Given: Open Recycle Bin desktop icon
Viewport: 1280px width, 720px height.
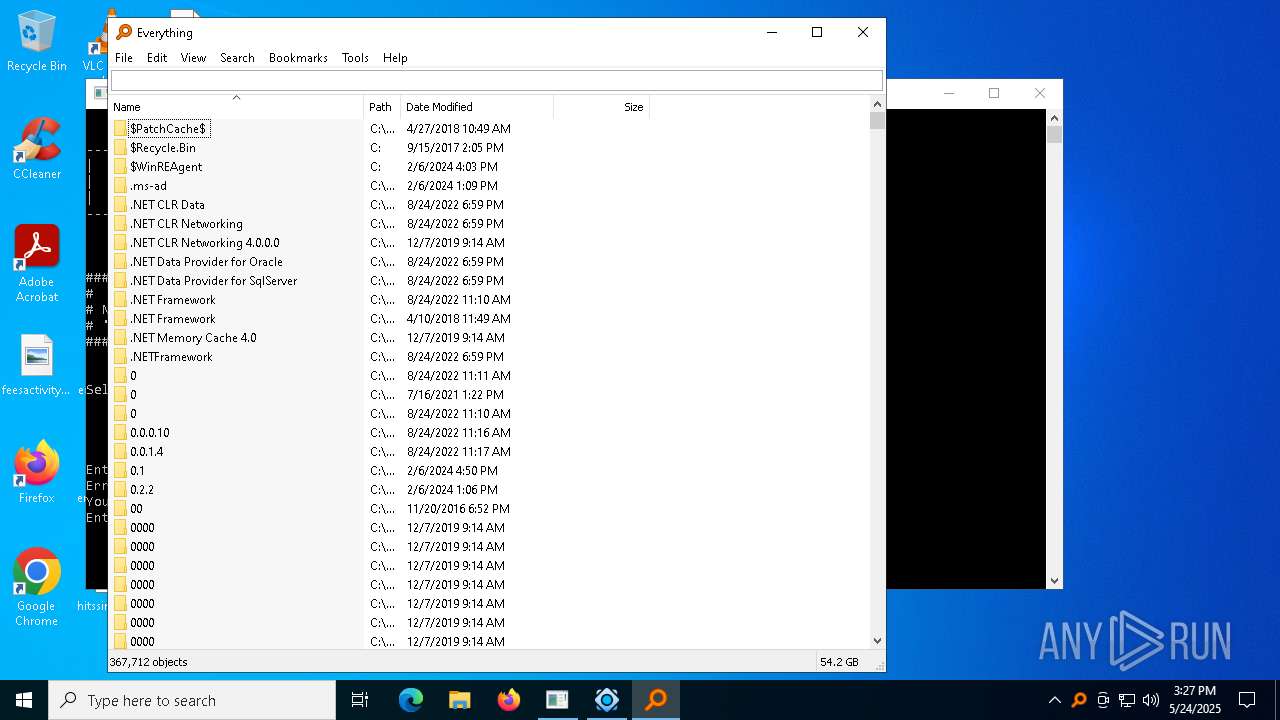Looking at the screenshot, I should (37, 42).
